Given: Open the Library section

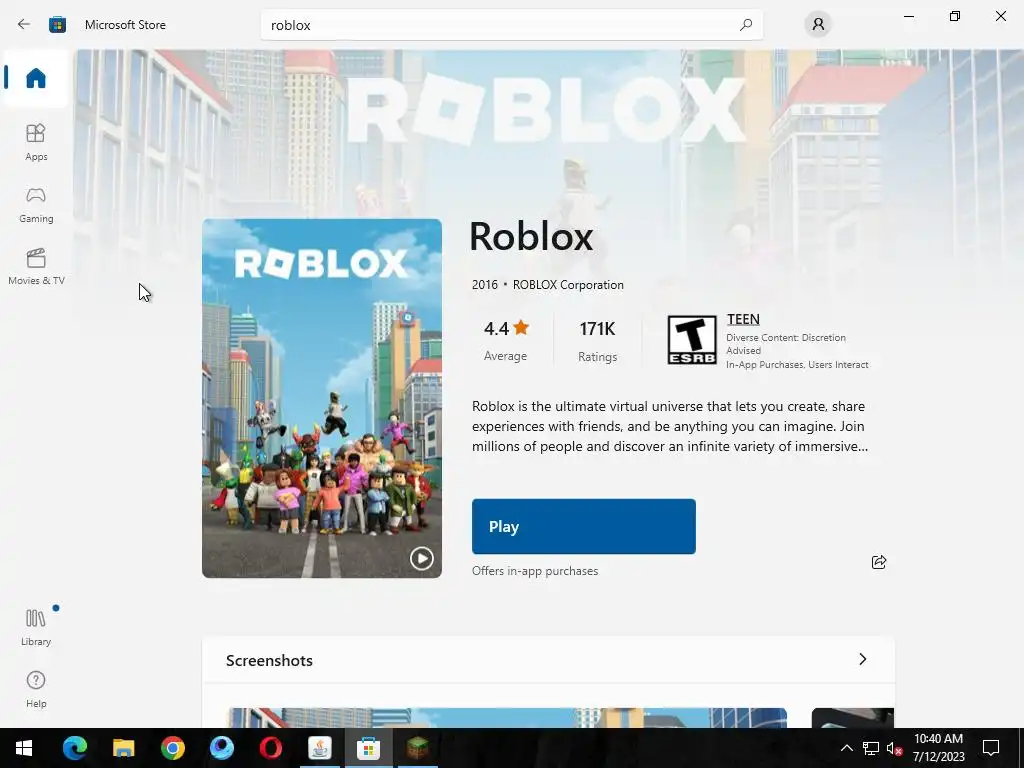Looking at the screenshot, I should 36,627.
